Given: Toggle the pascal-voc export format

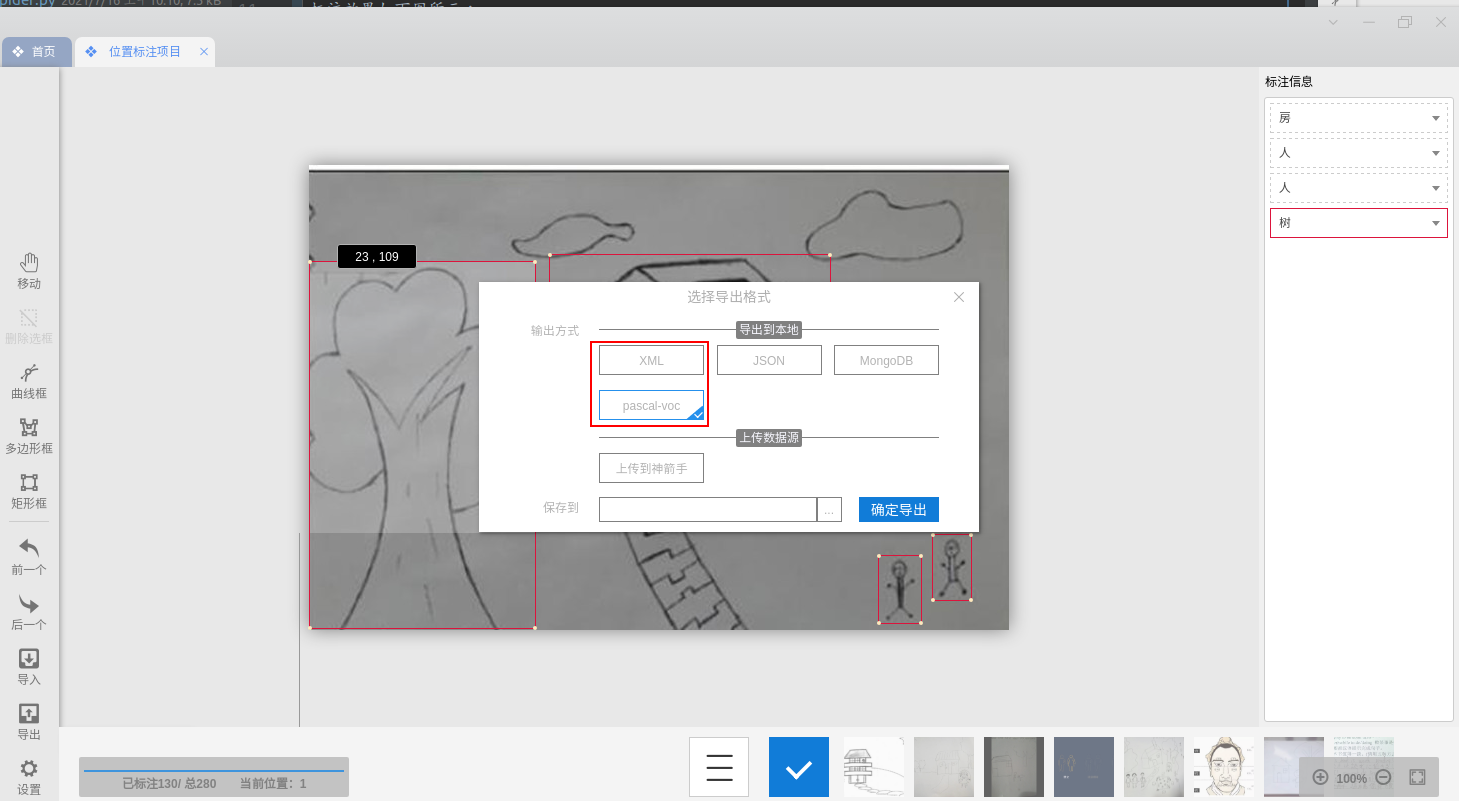Looking at the screenshot, I should pyautogui.click(x=651, y=405).
